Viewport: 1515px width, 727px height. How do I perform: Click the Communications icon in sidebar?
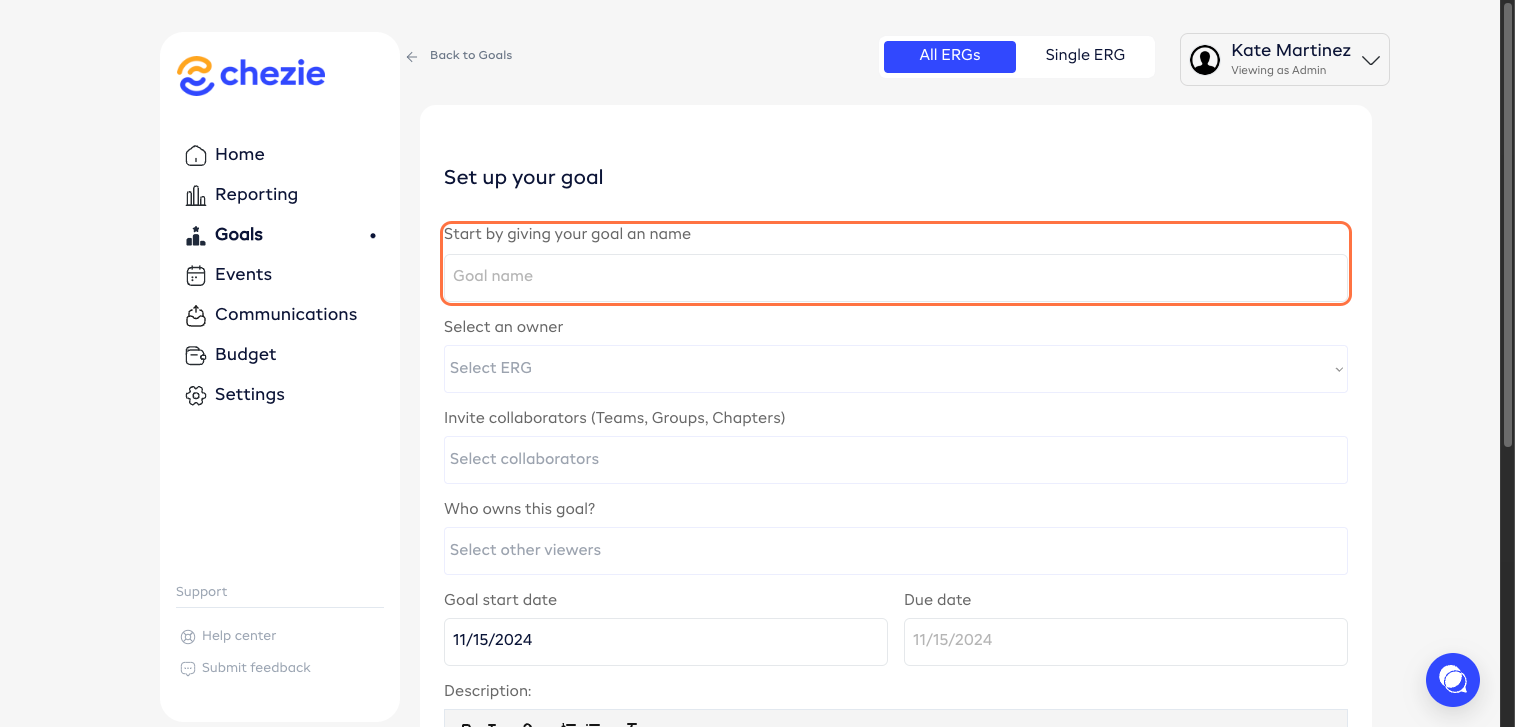[196, 315]
